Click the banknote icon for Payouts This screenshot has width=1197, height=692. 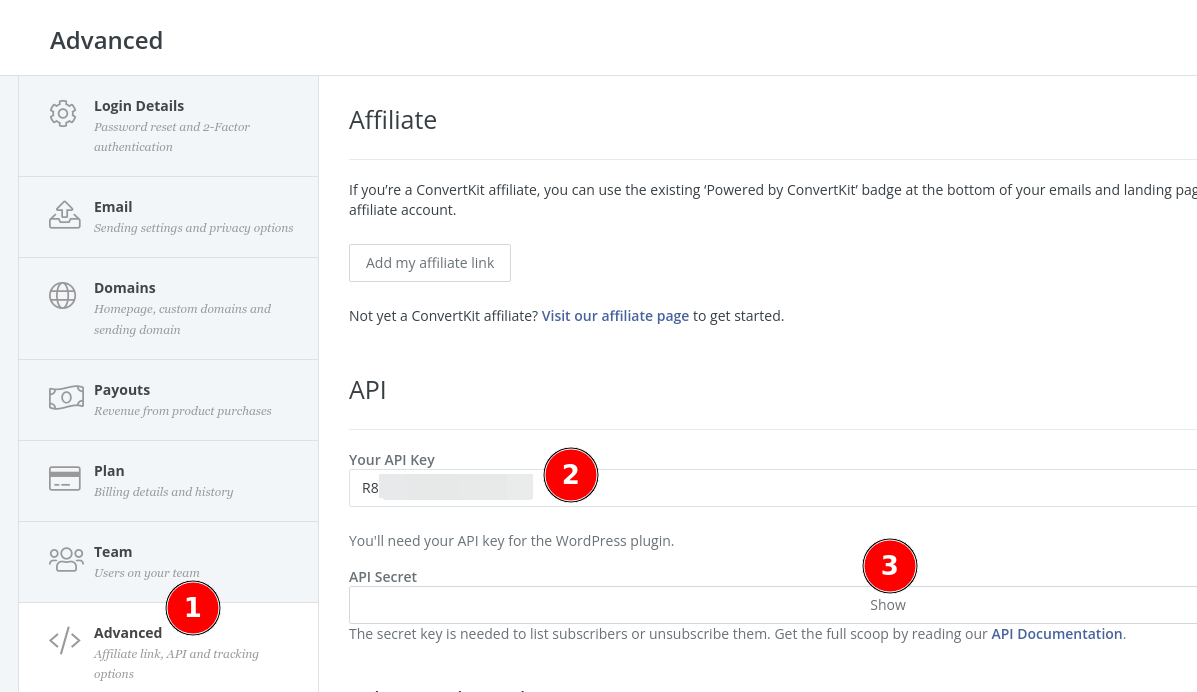pyautogui.click(x=66, y=398)
